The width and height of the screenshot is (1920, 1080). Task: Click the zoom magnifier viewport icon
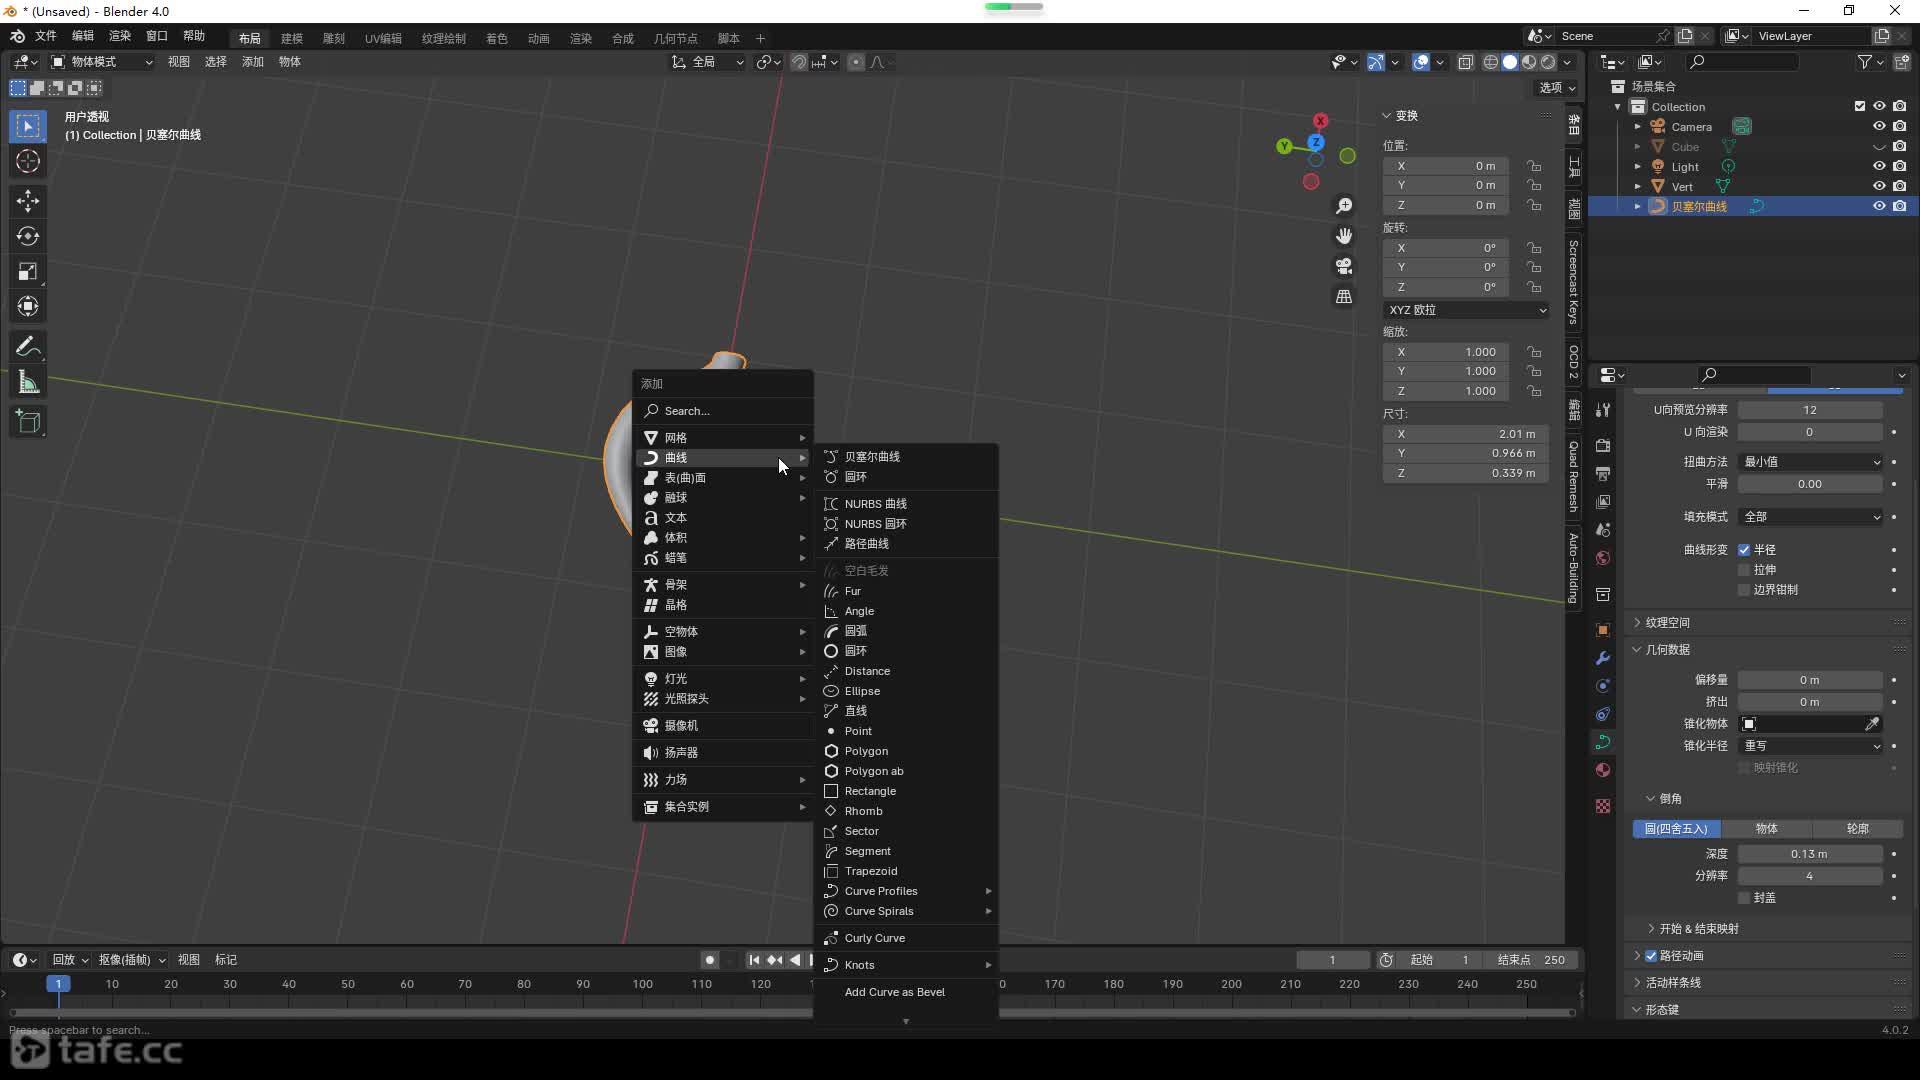1344,206
